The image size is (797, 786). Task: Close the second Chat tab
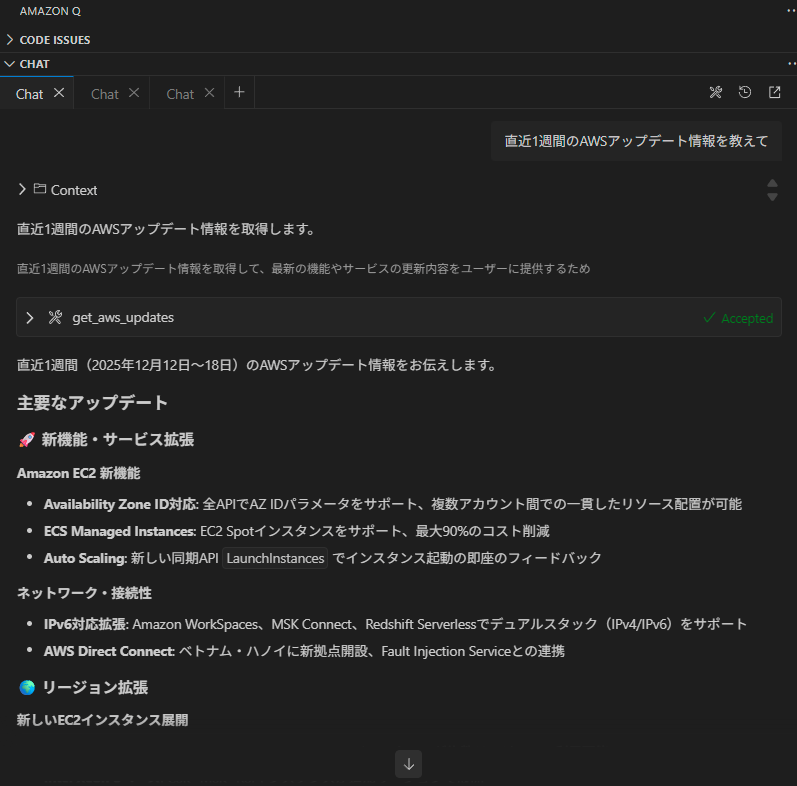(x=134, y=93)
